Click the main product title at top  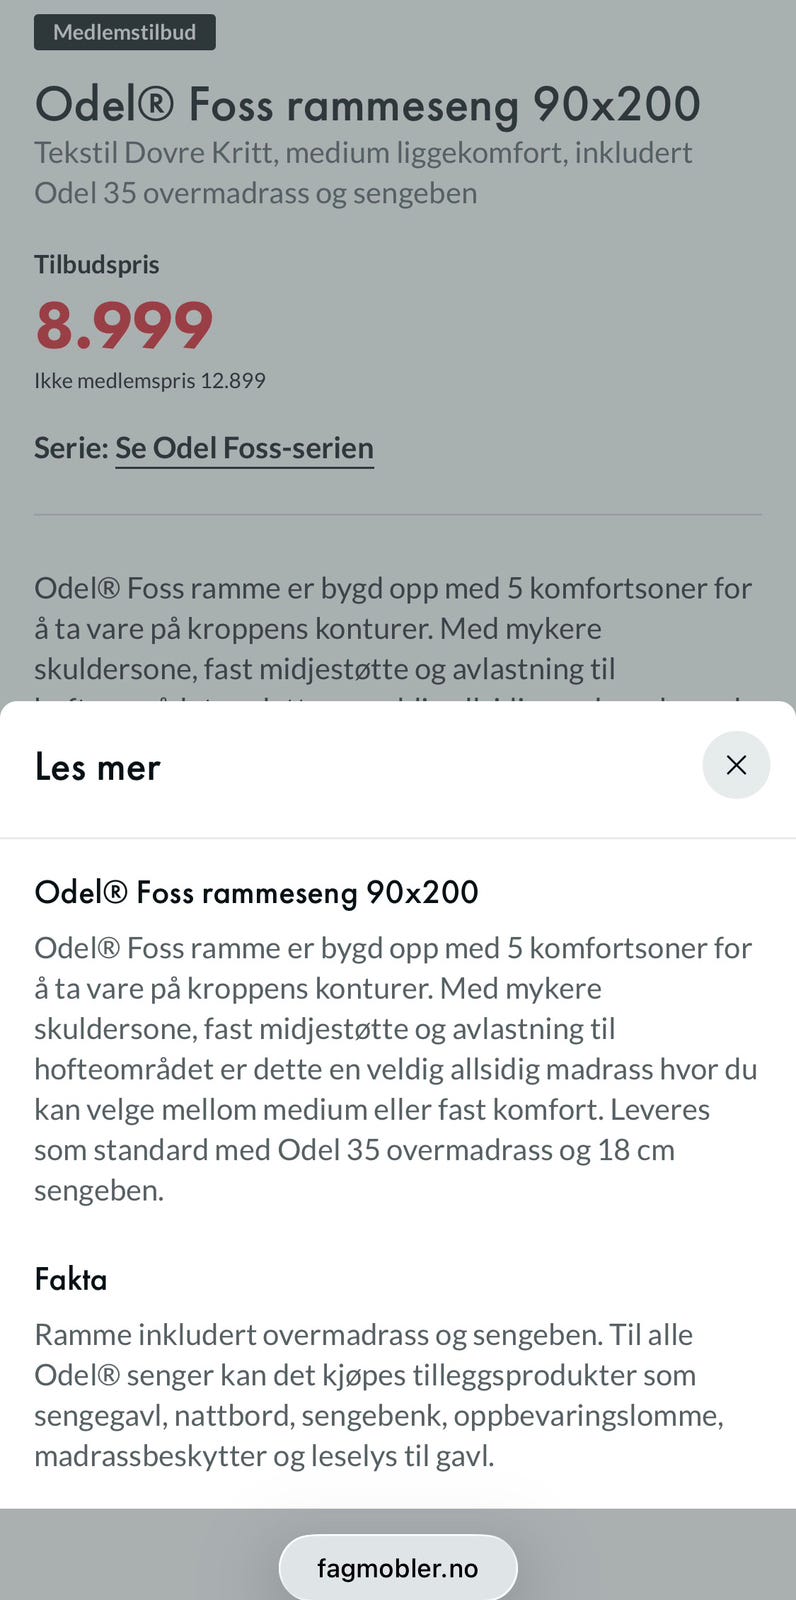[x=368, y=104]
